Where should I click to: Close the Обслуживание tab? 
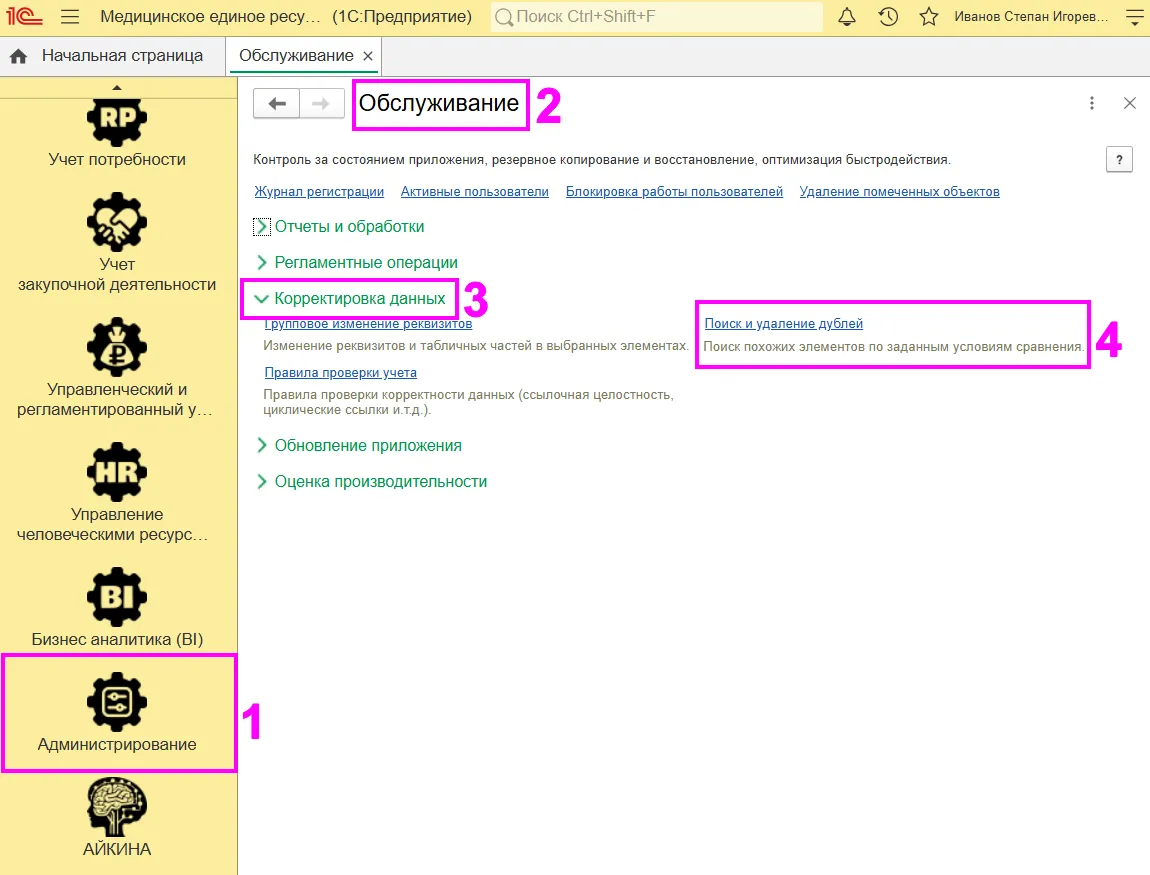368,56
